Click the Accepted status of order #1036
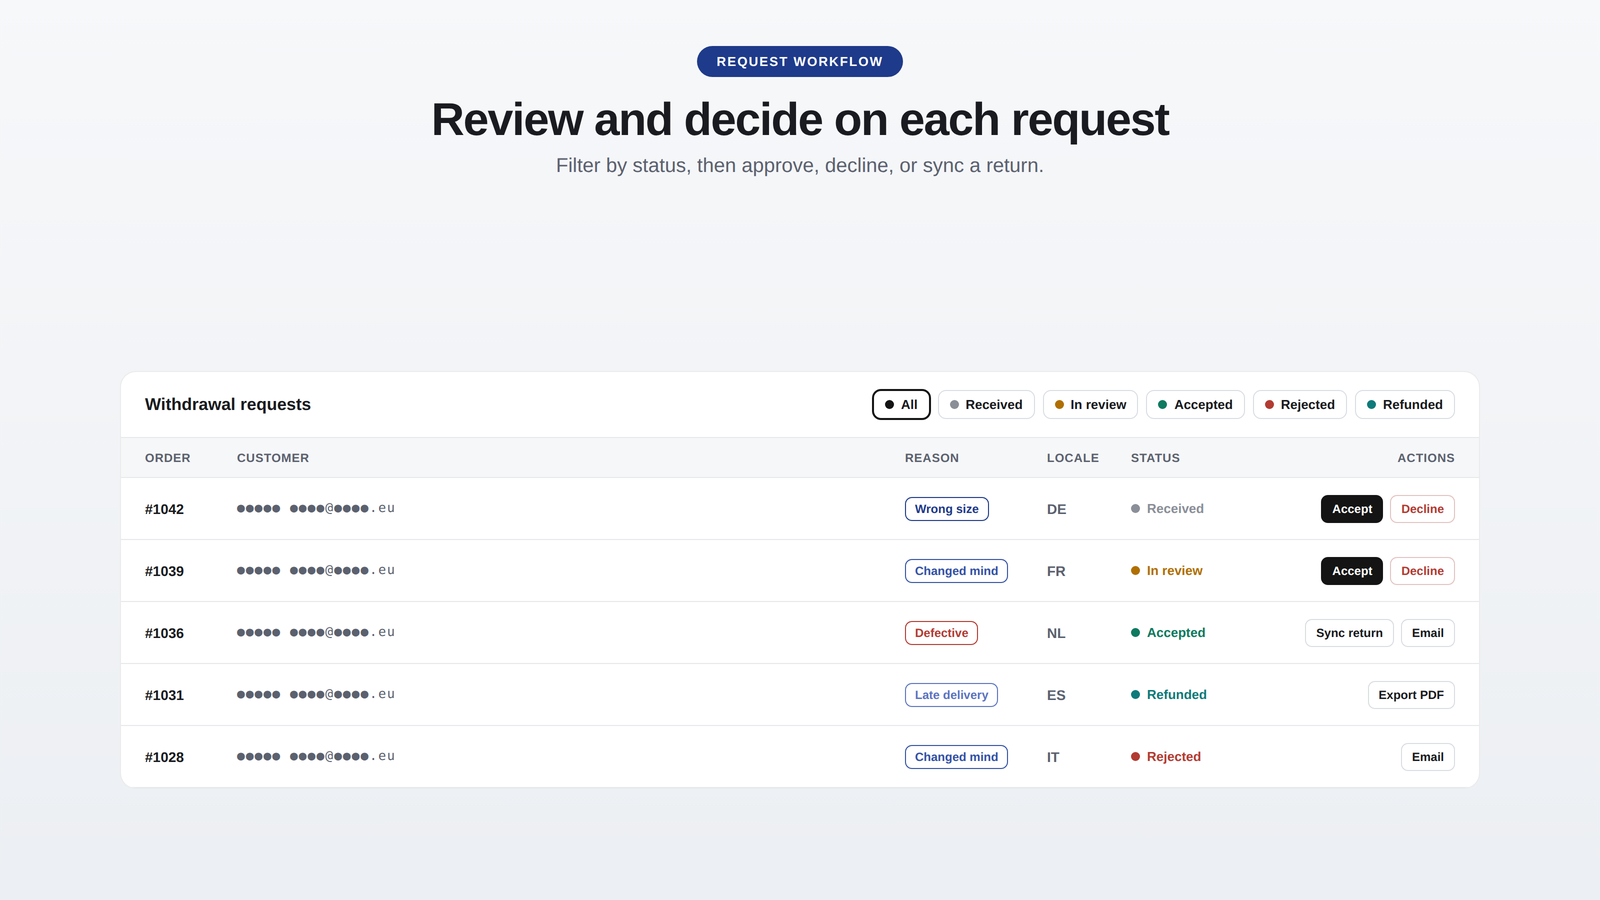 1168,633
